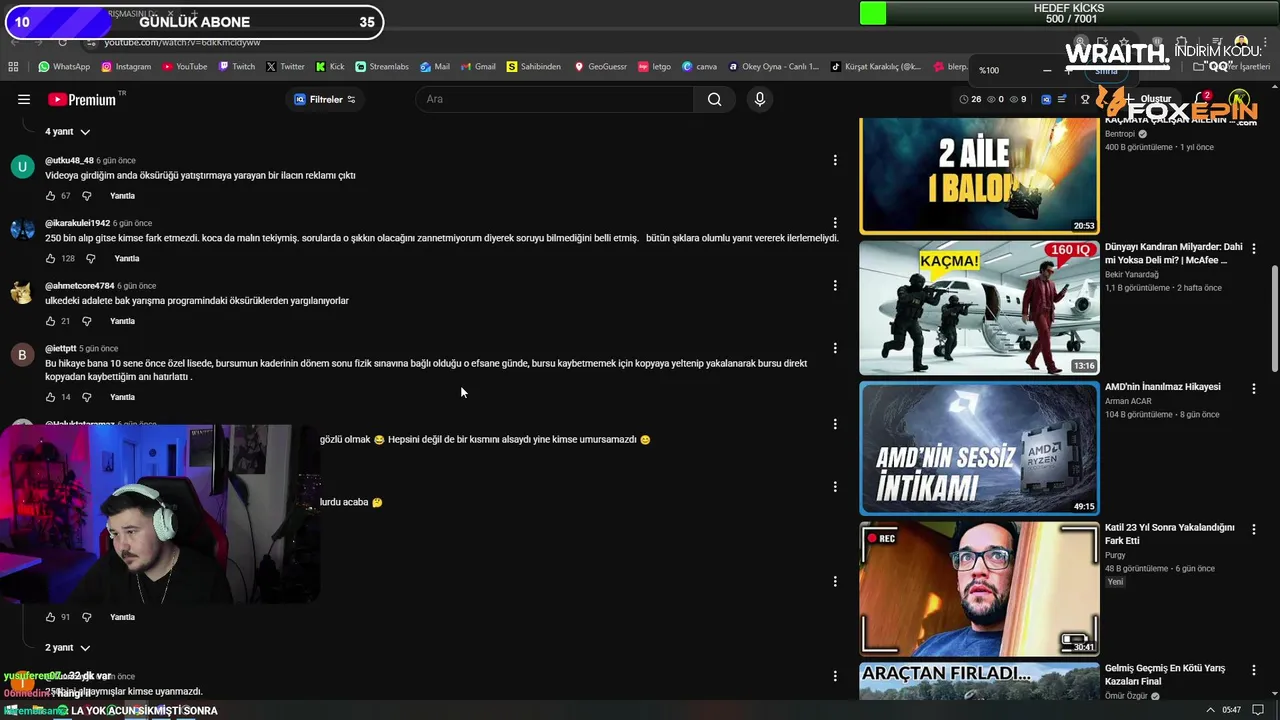Open the Instagram bookmark
The width and height of the screenshot is (1280, 720).
126,67
